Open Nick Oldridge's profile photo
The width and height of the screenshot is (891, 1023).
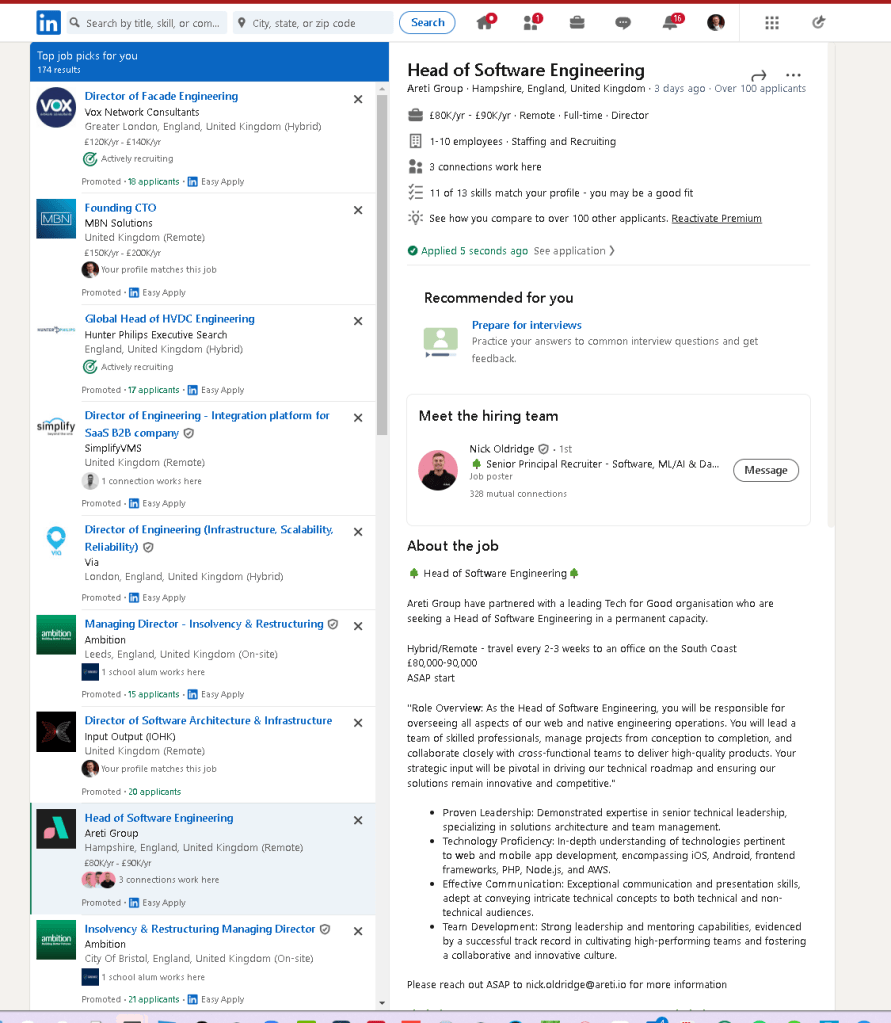point(438,470)
